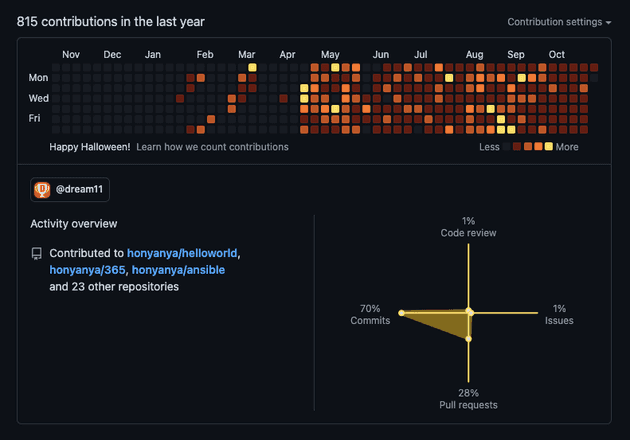Viewport: 630px width, 440px height.
Task: Click the Happy Halloween! text
Action: pyautogui.click(x=90, y=147)
